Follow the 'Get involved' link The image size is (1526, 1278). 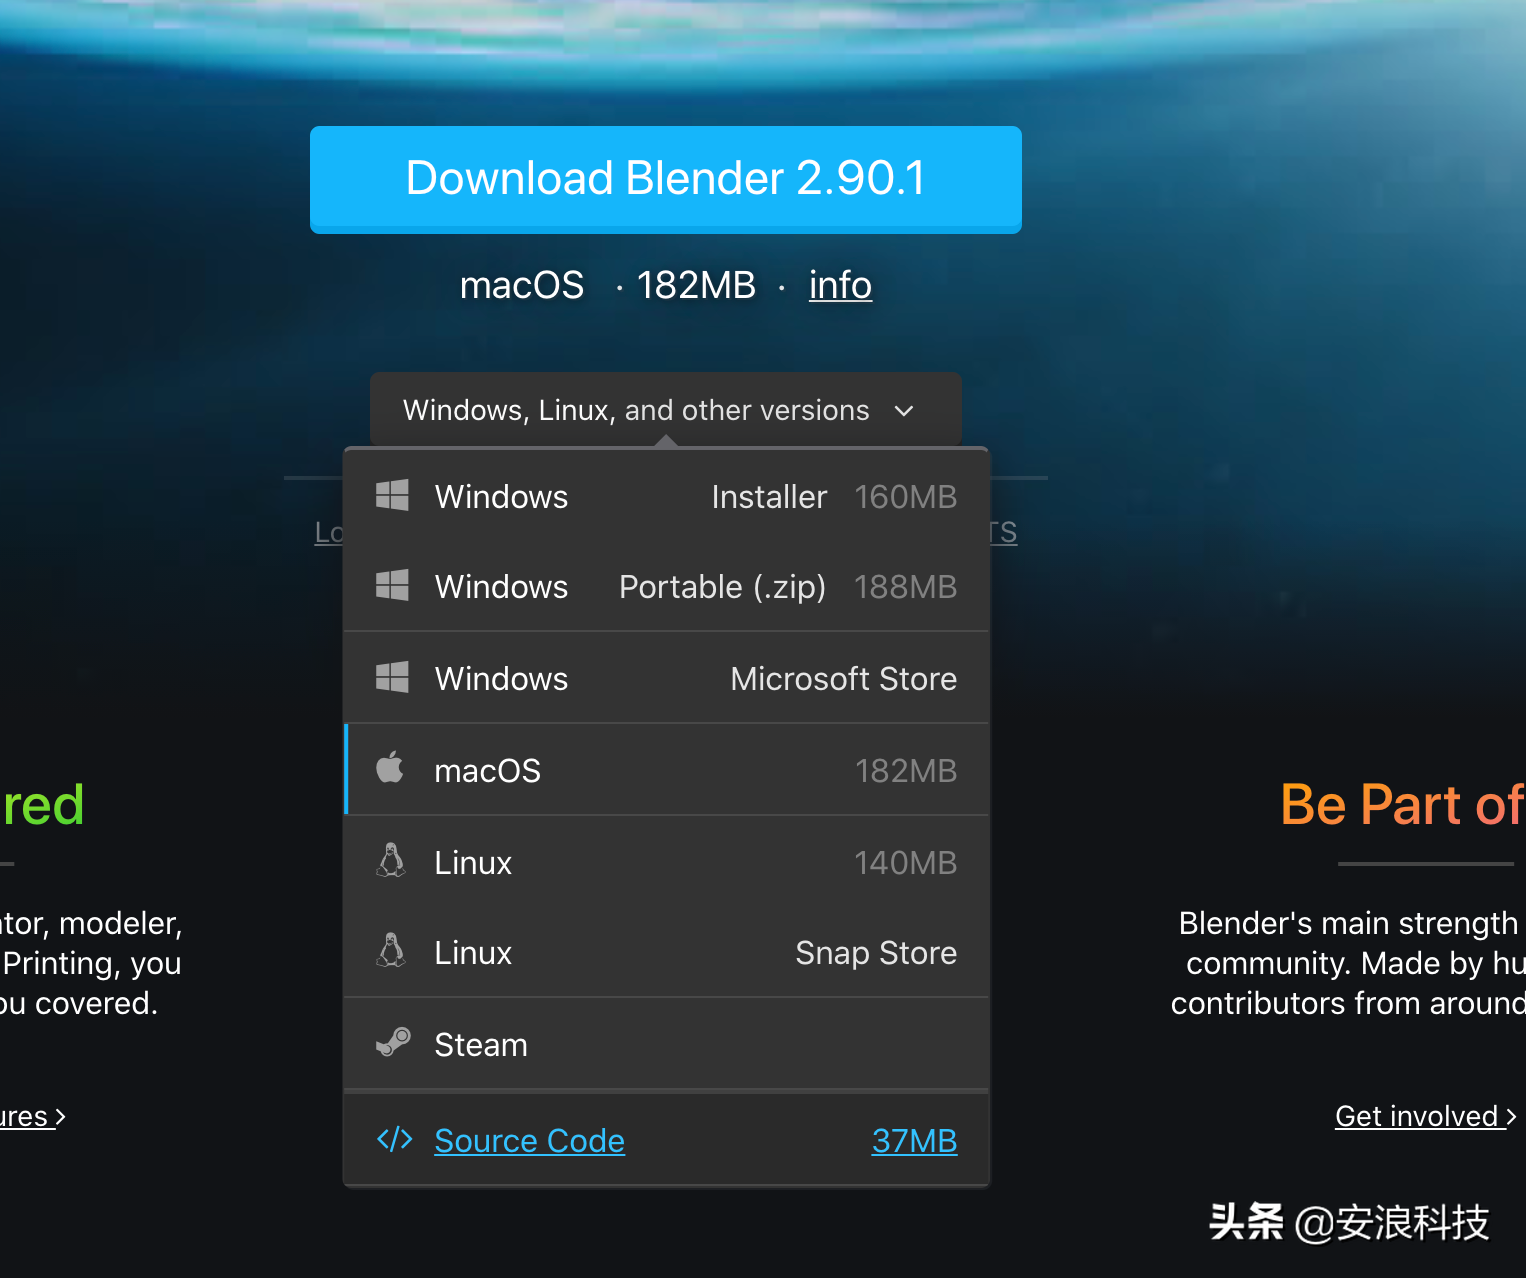[1425, 1116]
